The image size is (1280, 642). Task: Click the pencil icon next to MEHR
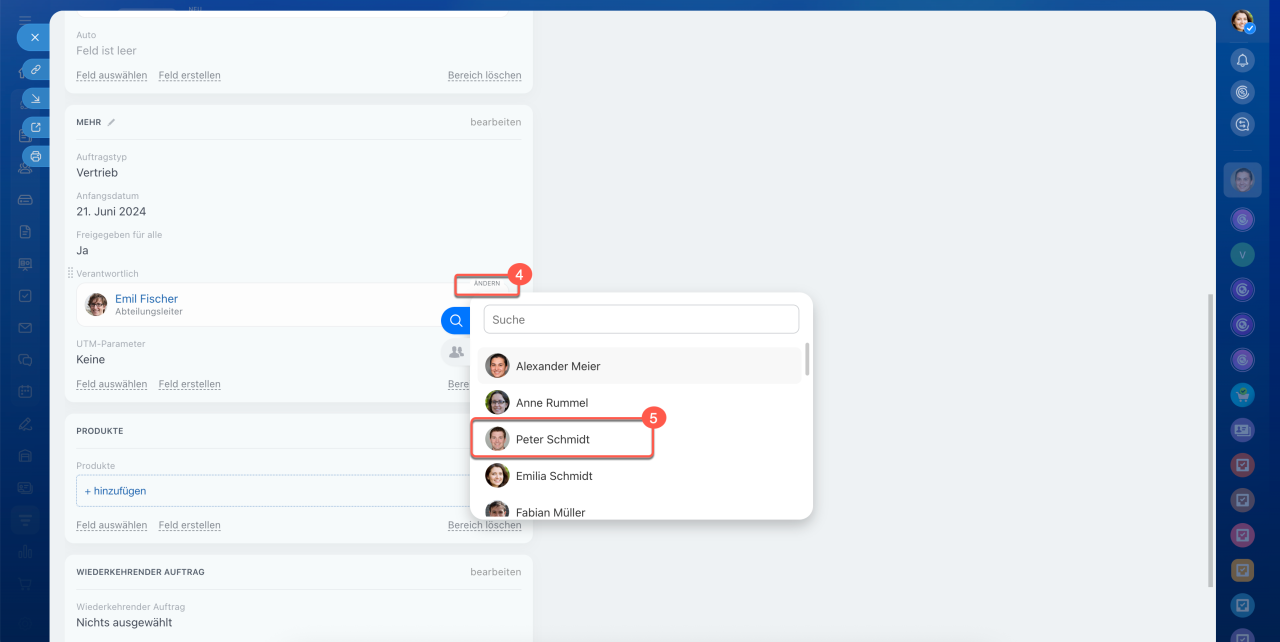coord(112,122)
